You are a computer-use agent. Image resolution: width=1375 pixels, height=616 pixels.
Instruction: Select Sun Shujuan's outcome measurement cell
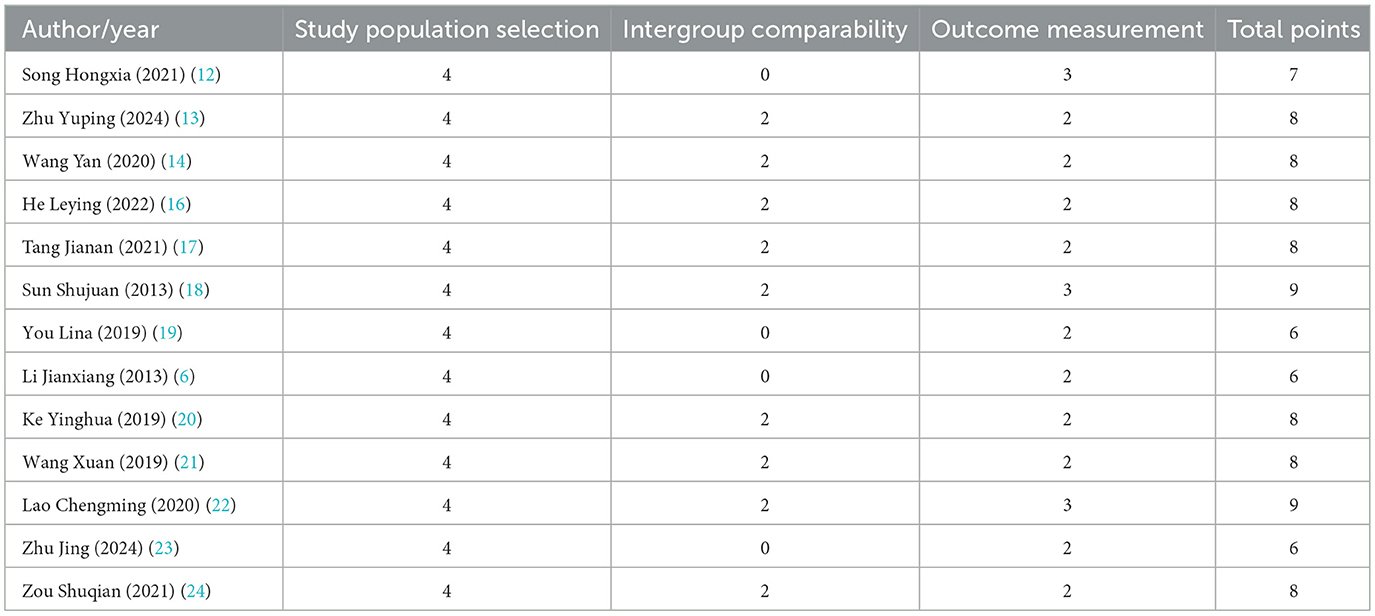pos(1067,290)
